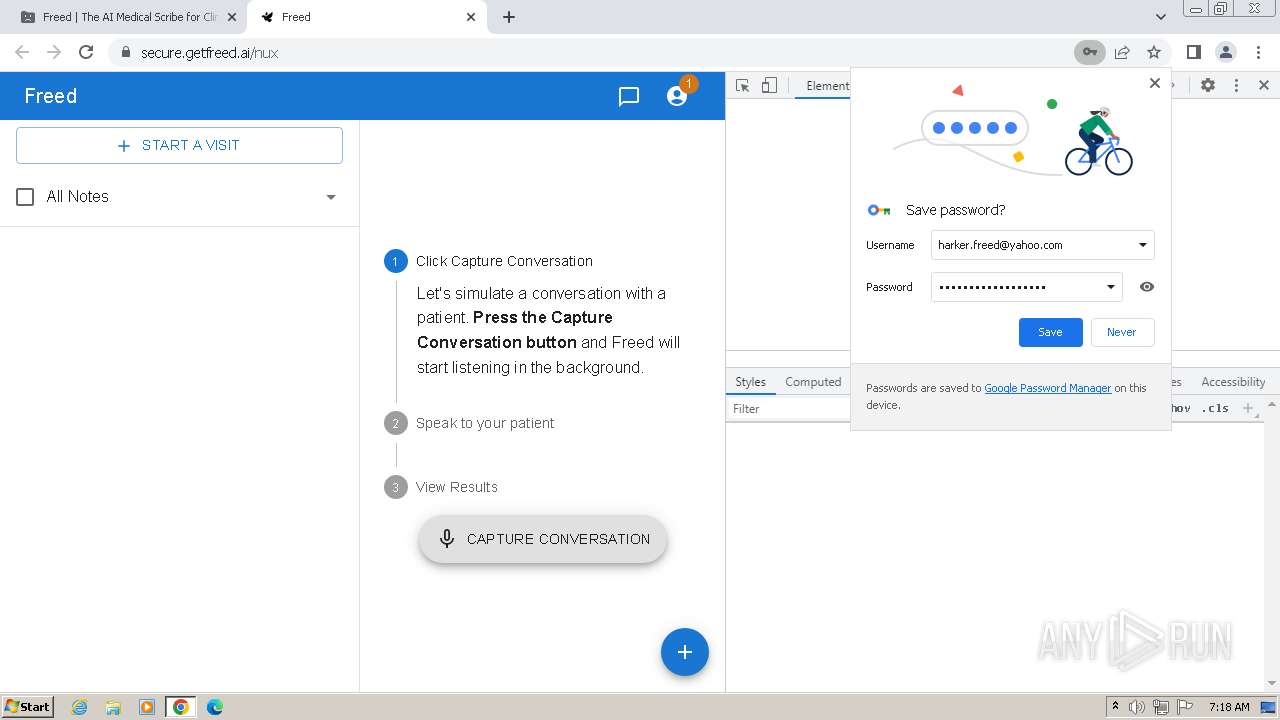The width and height of the screenshot is (1280, 720).
Task: Click the share page icon in address bar
Action: [1122, 52]
